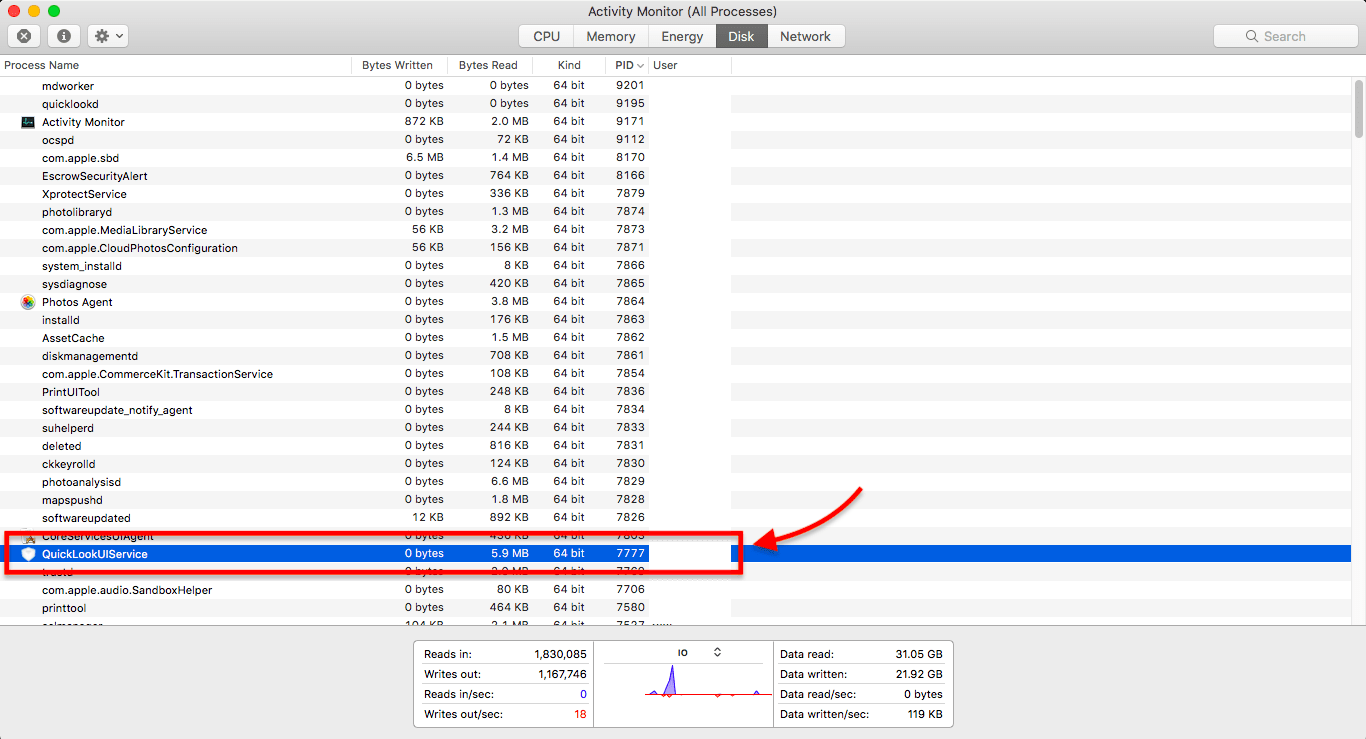
Task: Switch to the CPU tab
Action: [x=546, y=36]
